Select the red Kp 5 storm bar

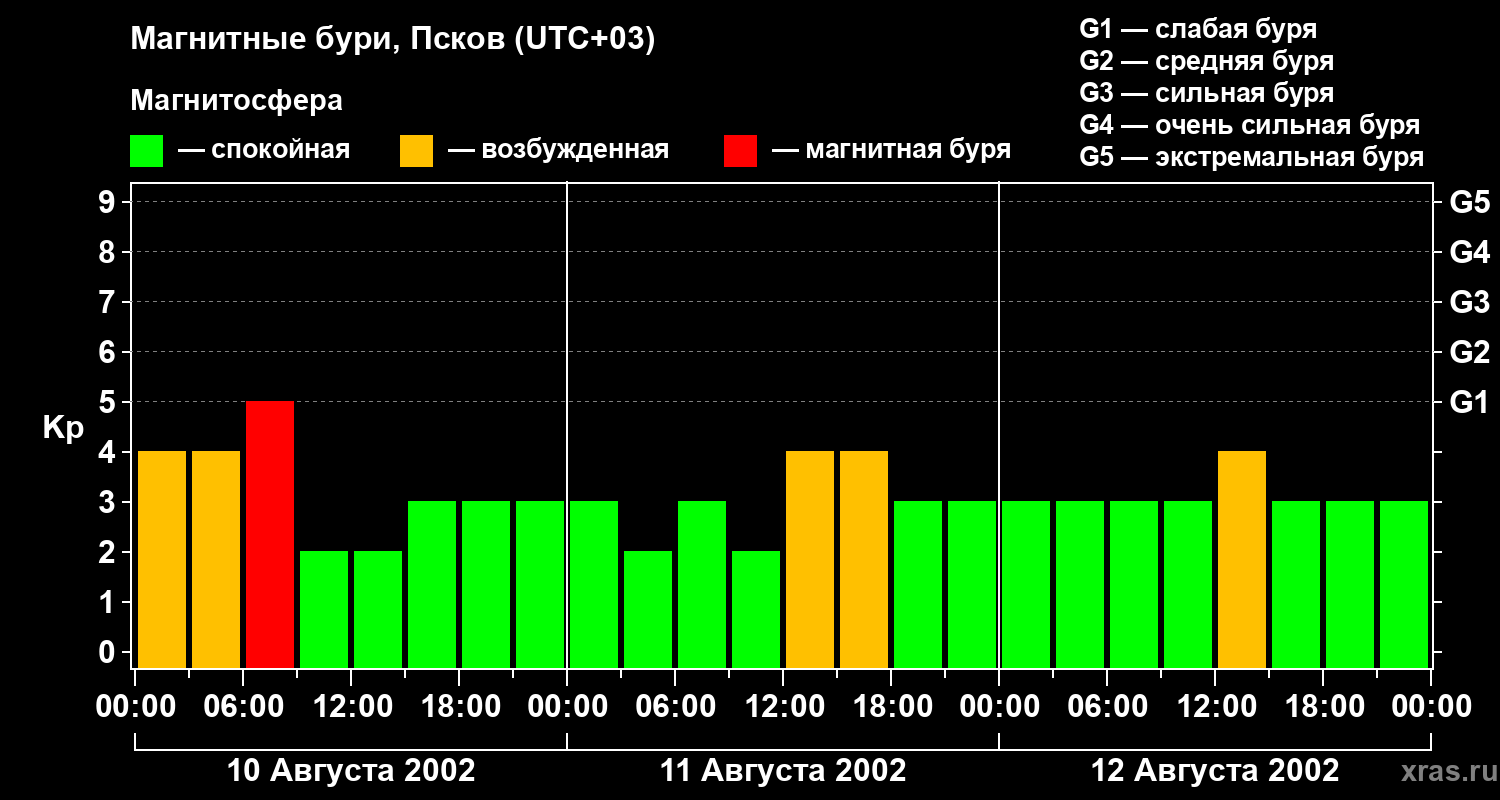[270, 534]
